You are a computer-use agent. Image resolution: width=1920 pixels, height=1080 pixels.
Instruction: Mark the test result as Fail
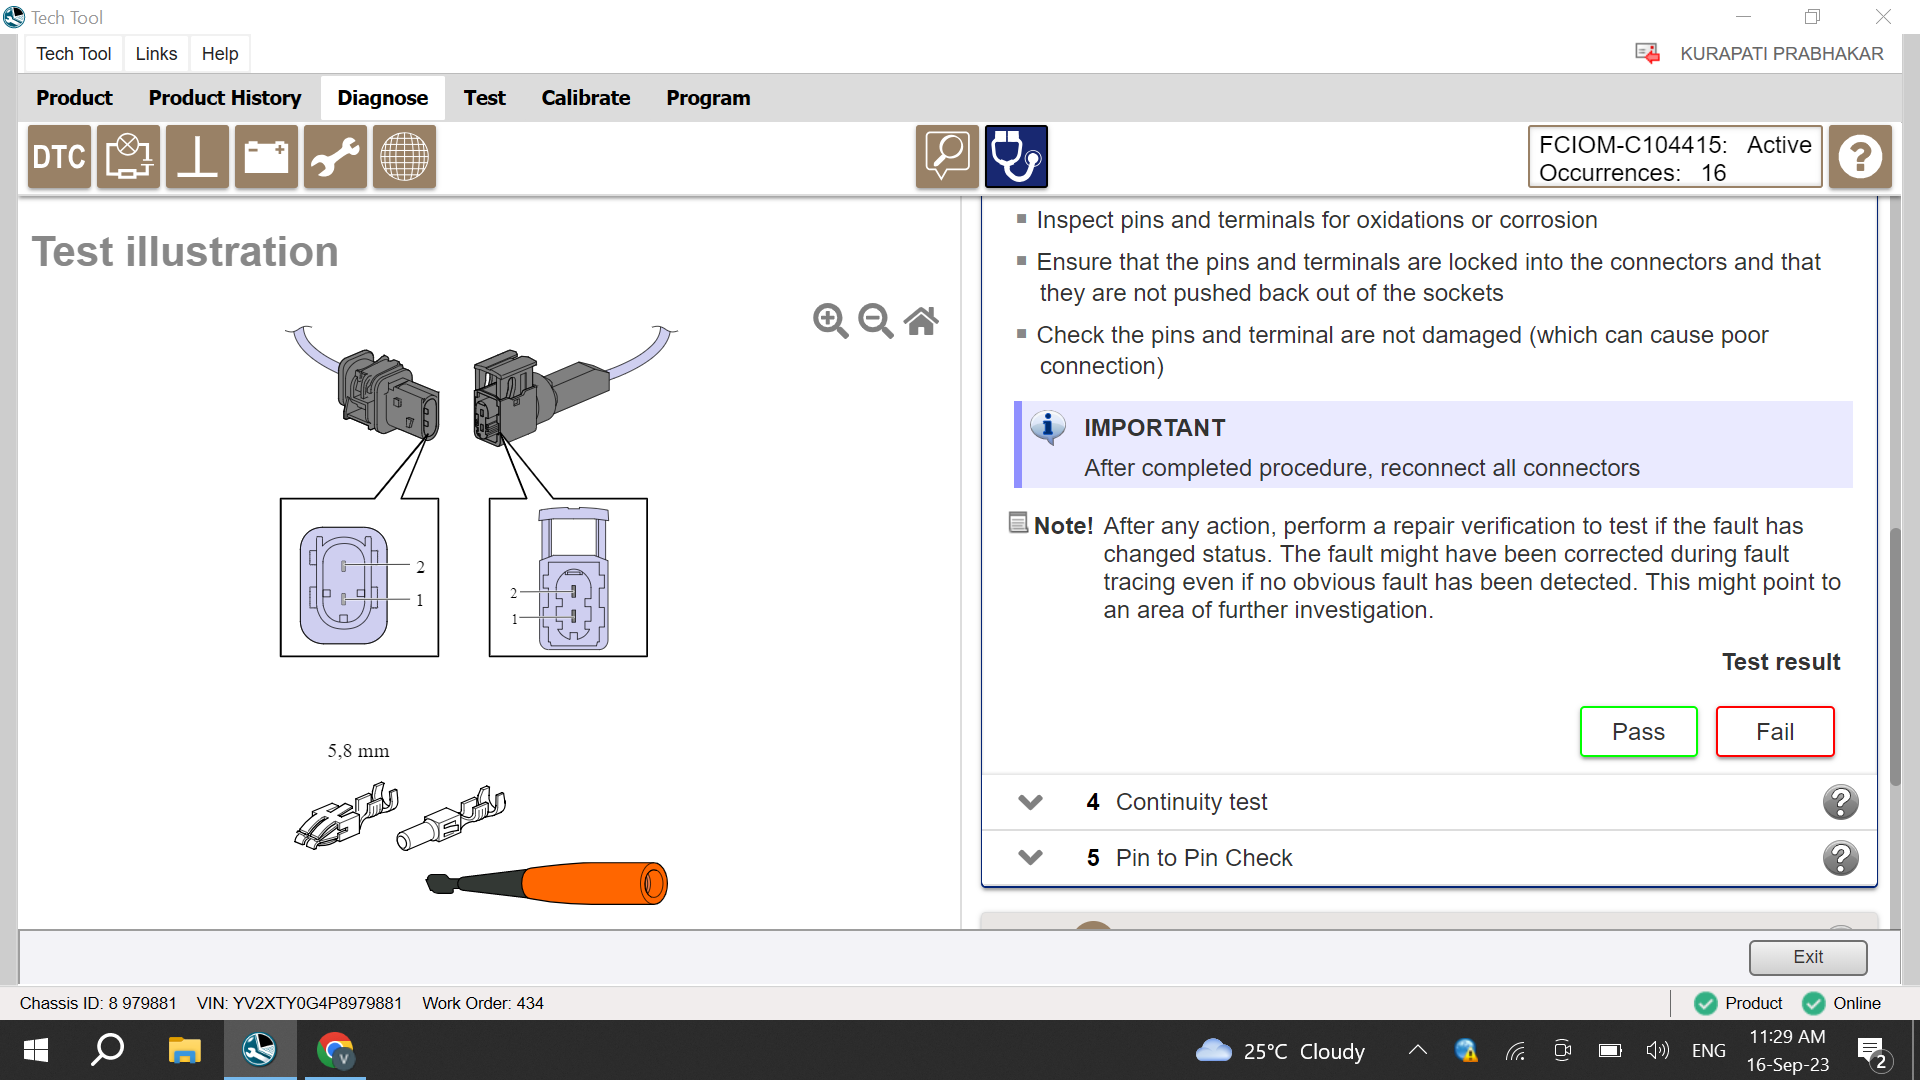(1775, 732)
